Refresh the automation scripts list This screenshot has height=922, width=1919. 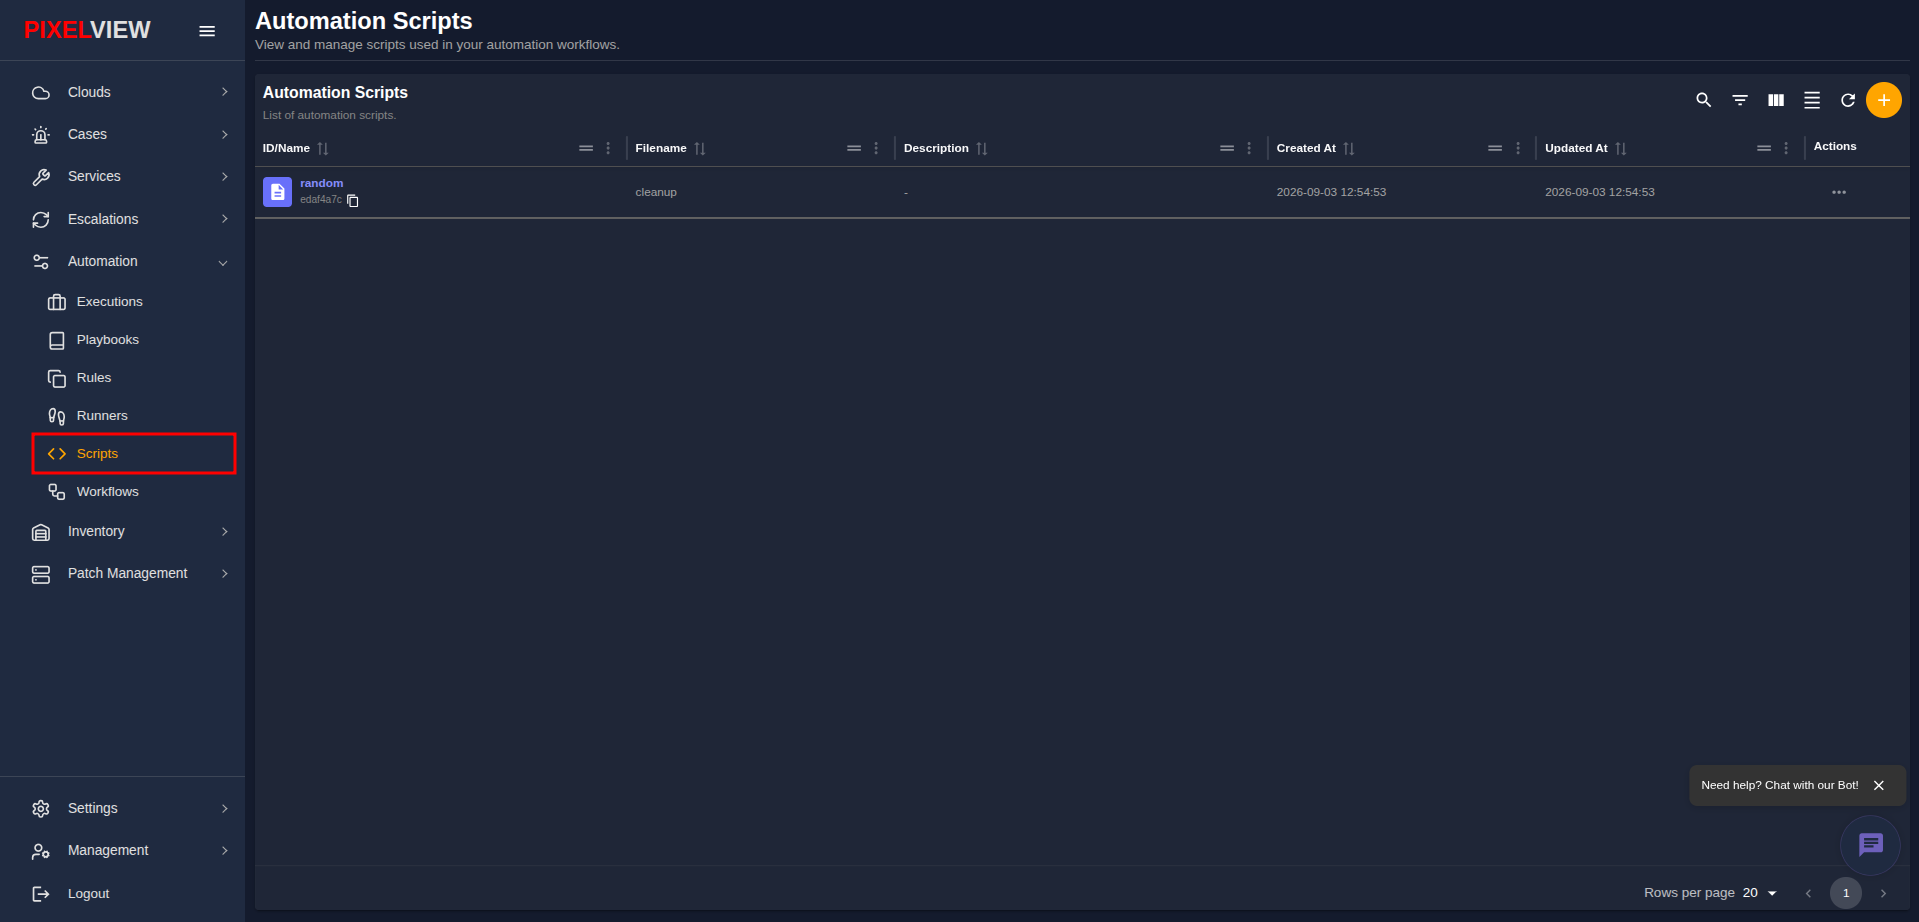pos(1848,100)
